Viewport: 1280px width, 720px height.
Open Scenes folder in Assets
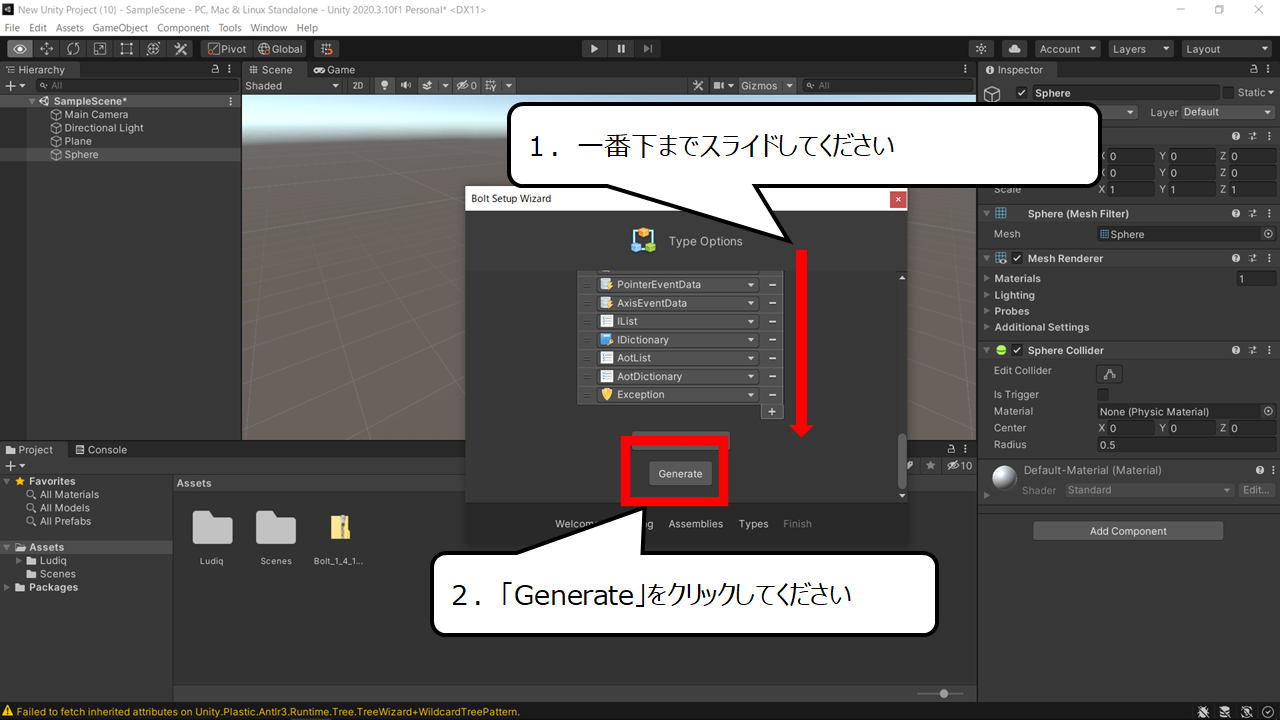(276, 538)
